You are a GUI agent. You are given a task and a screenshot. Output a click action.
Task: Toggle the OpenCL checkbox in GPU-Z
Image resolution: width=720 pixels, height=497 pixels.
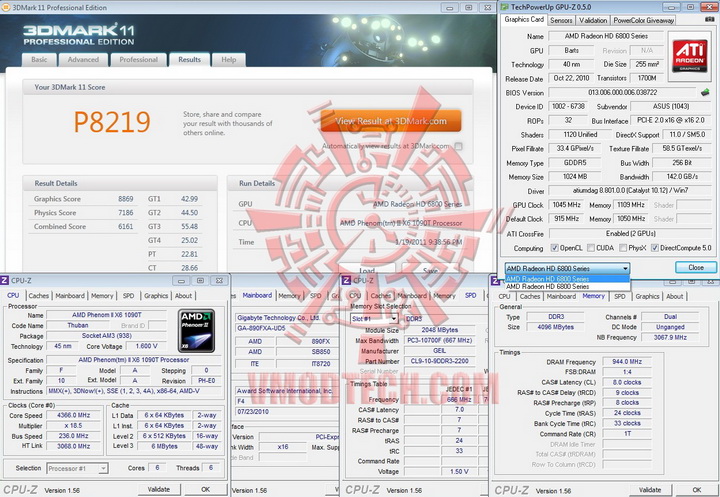pyautogui.click(x=554, y=248)
